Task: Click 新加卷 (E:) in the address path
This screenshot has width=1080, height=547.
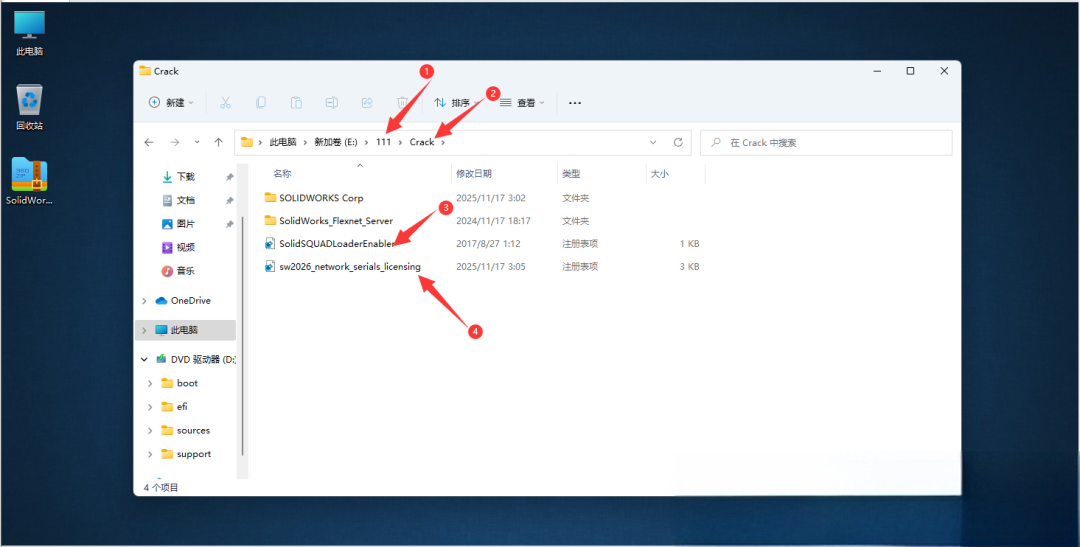Action: pos(334,143)
